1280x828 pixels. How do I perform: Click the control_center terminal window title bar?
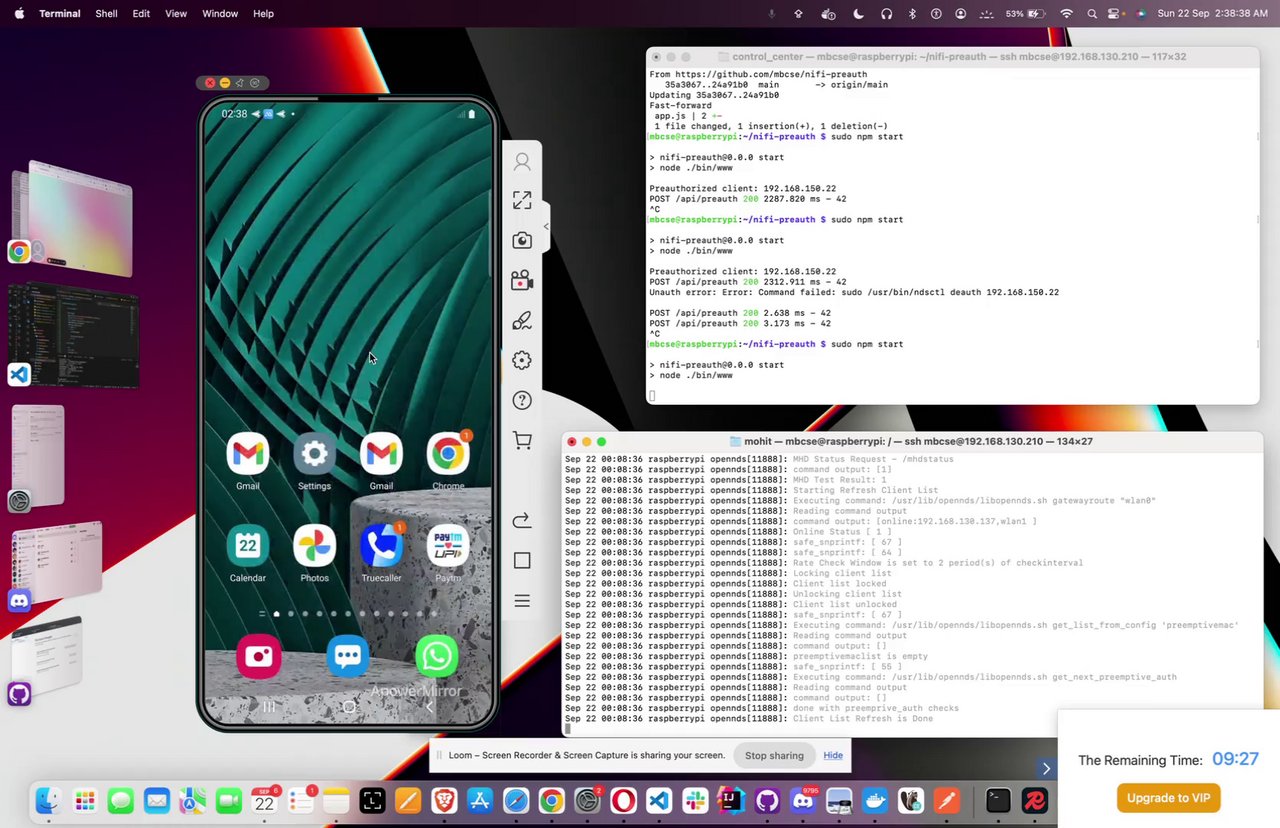953,57
